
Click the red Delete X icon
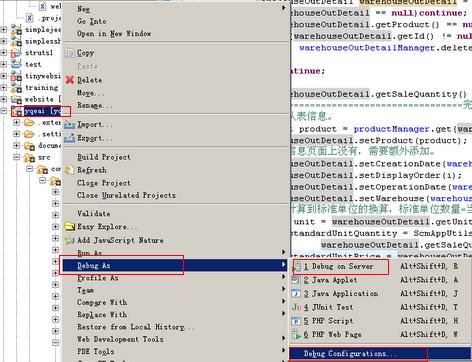point(70,80)
